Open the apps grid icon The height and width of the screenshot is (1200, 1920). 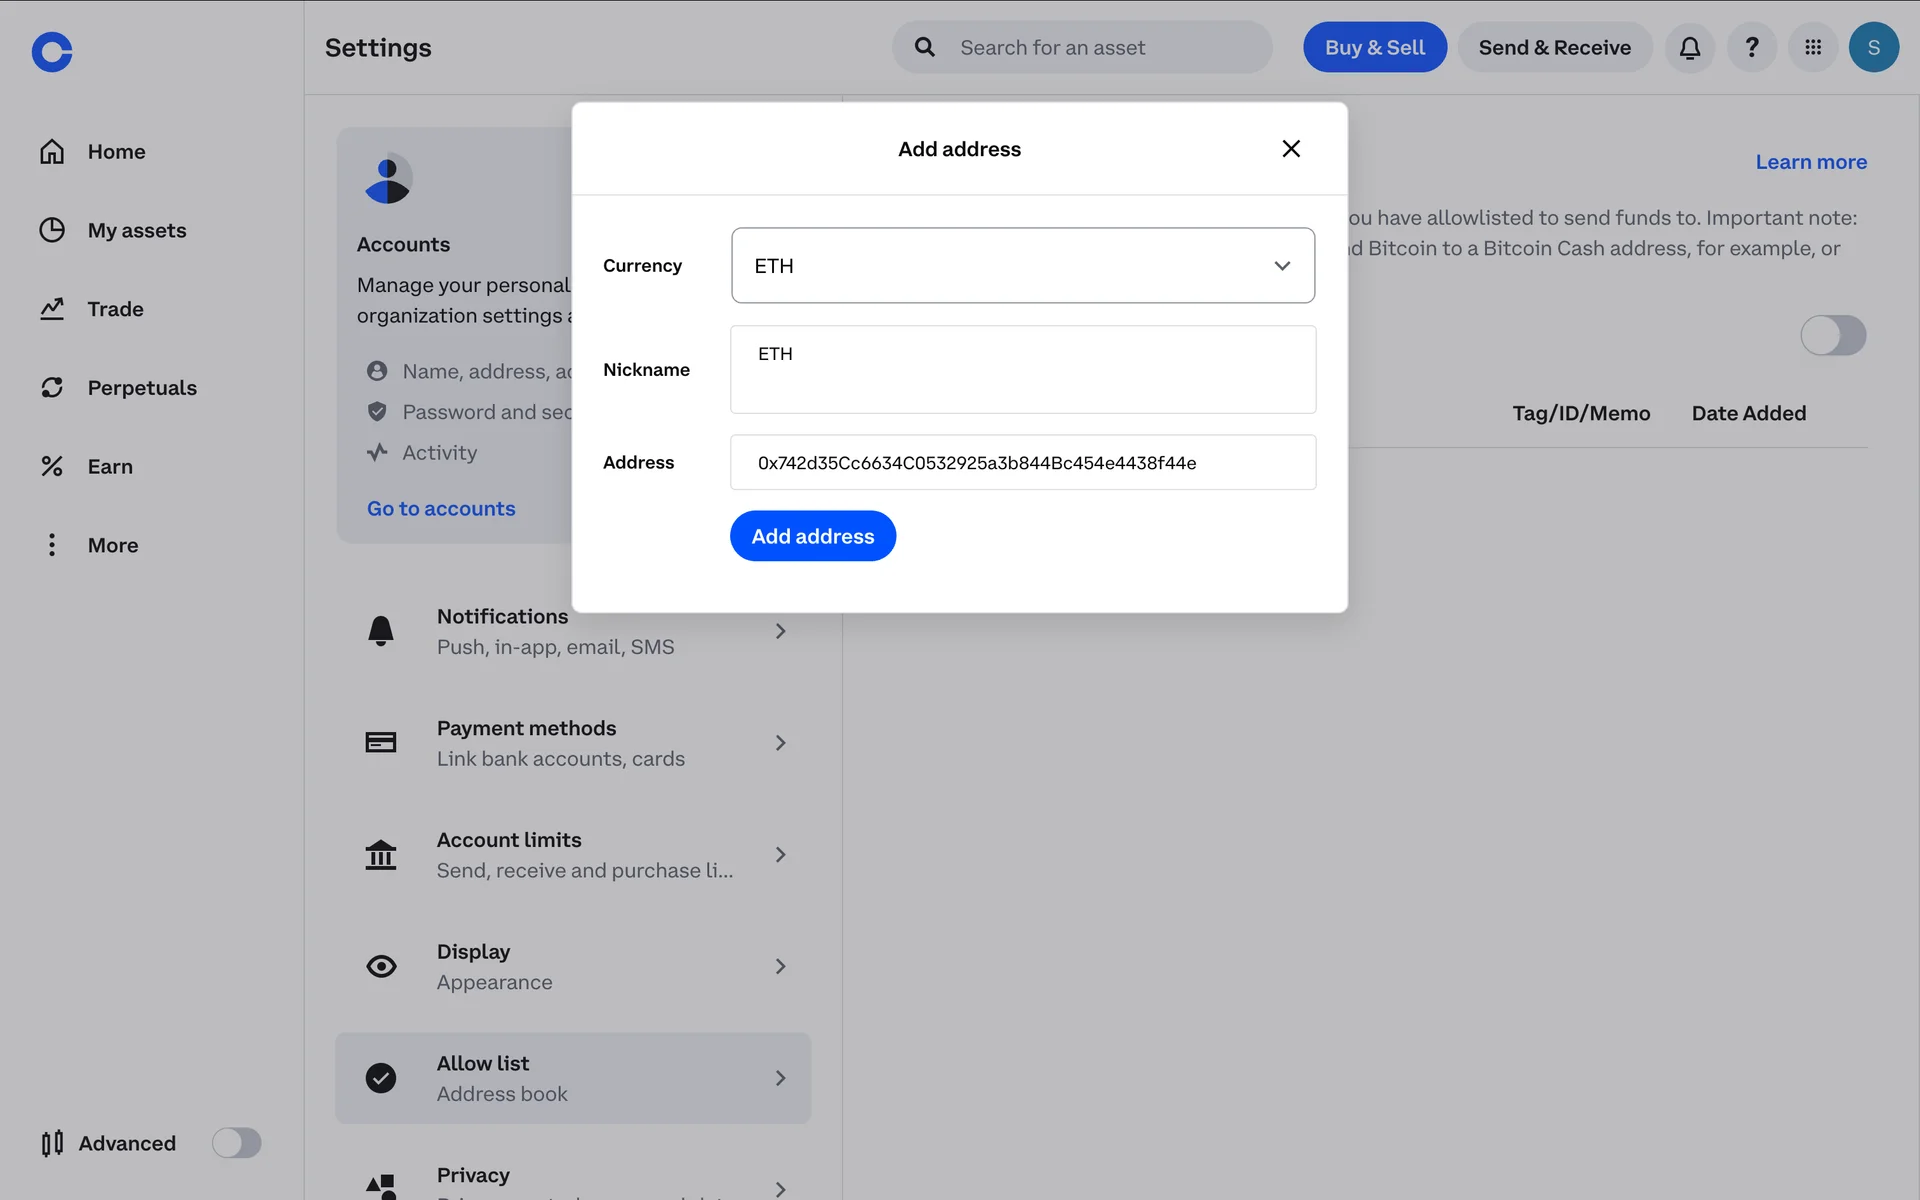[1812, 47]
